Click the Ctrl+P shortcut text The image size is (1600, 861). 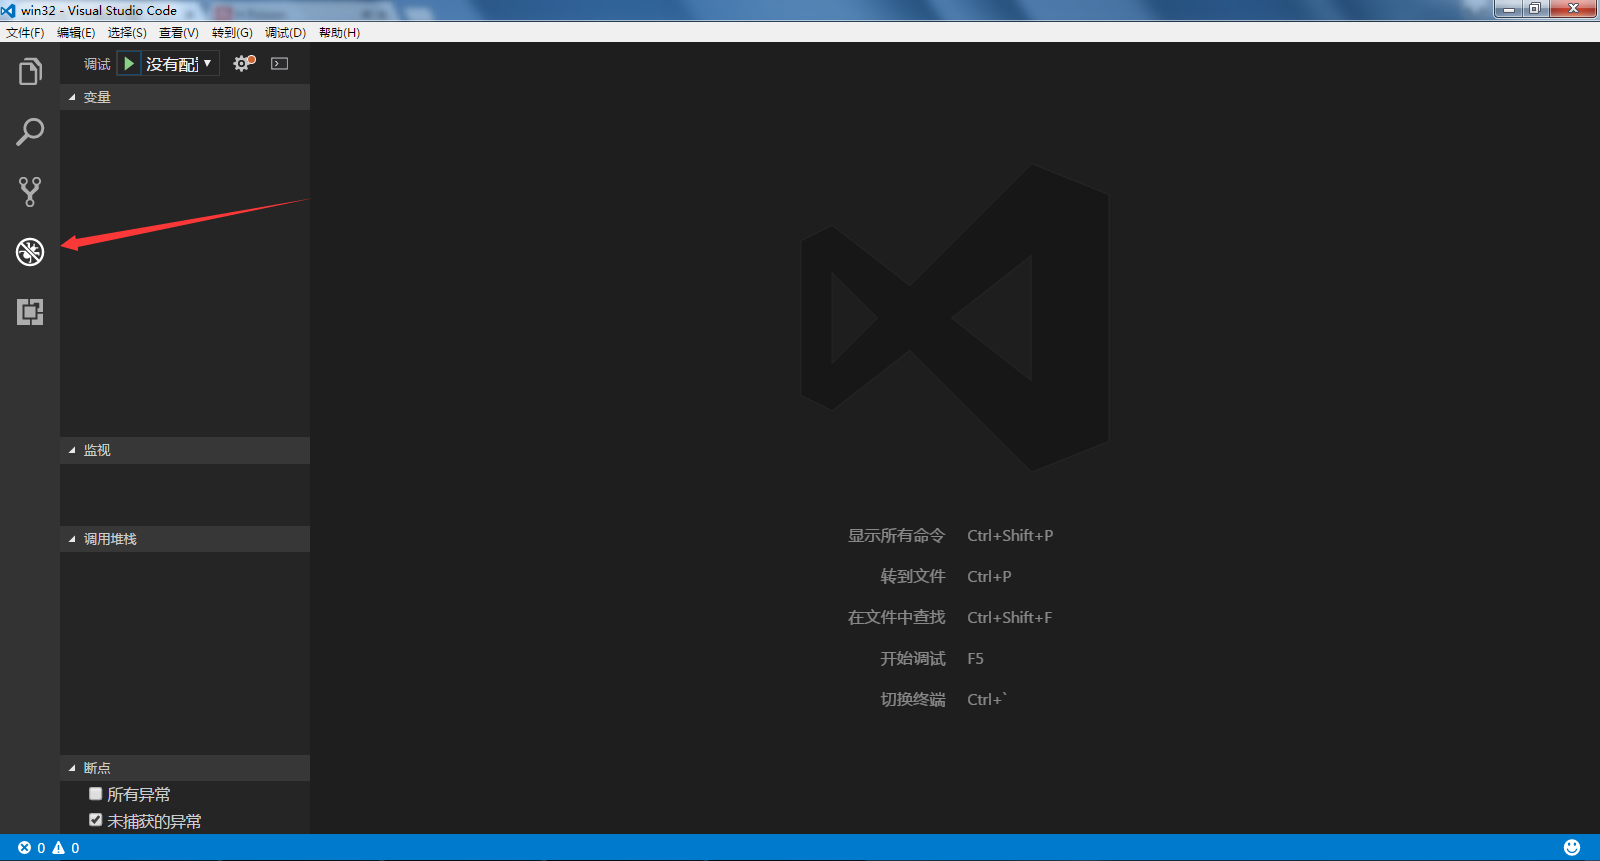(x=989, y=577)
